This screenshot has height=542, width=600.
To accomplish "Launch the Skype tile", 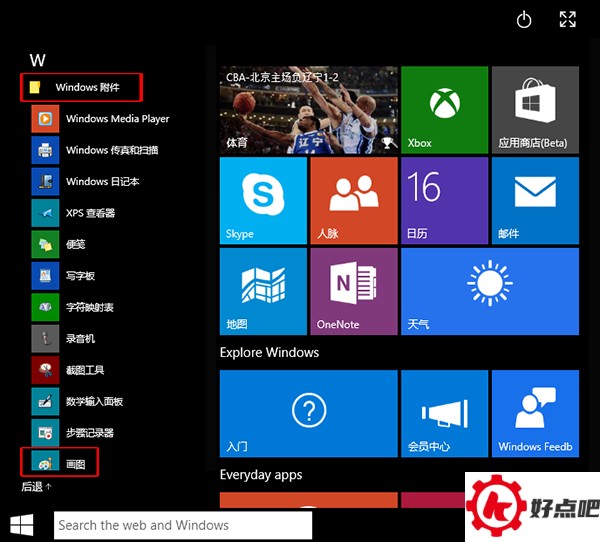I will tap(263, 201).
